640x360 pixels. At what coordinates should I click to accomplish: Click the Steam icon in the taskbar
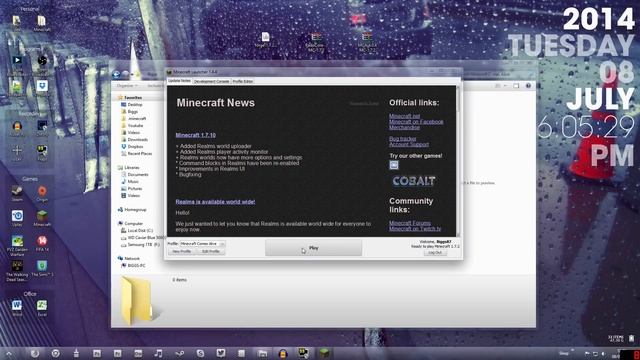[x=179, y=353]
